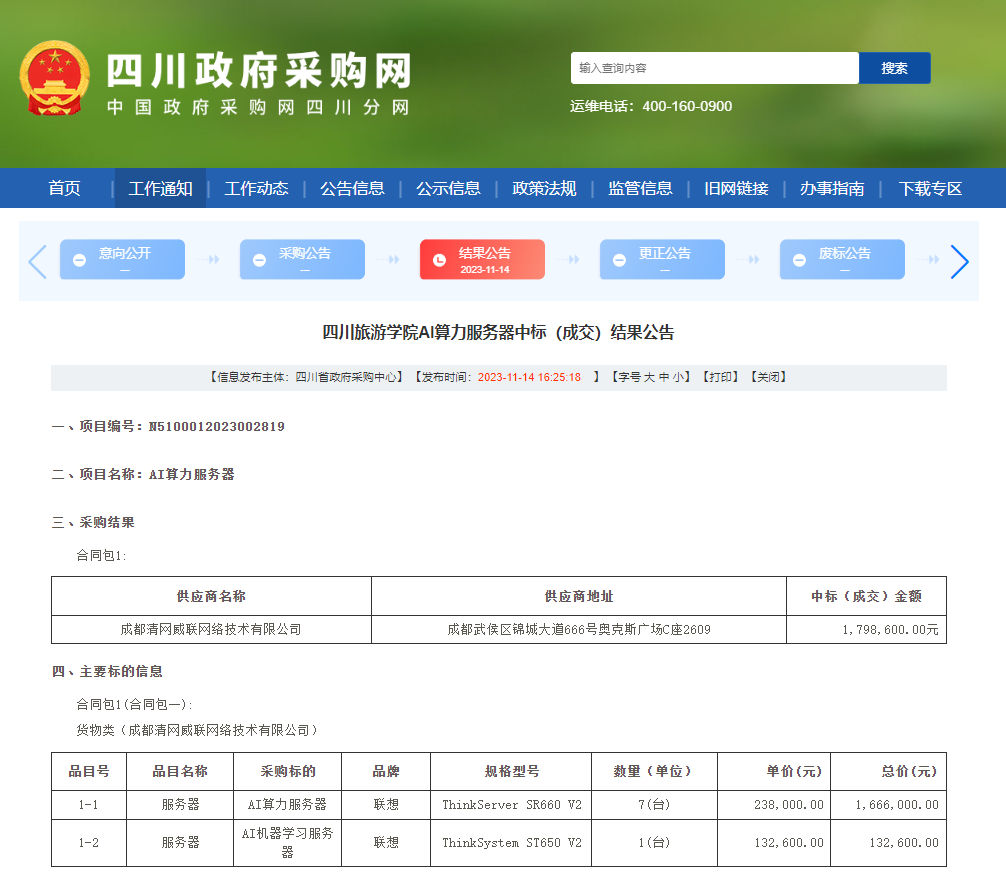
Task: Open the 政策法规 navigation item
Action: (544, 189)
